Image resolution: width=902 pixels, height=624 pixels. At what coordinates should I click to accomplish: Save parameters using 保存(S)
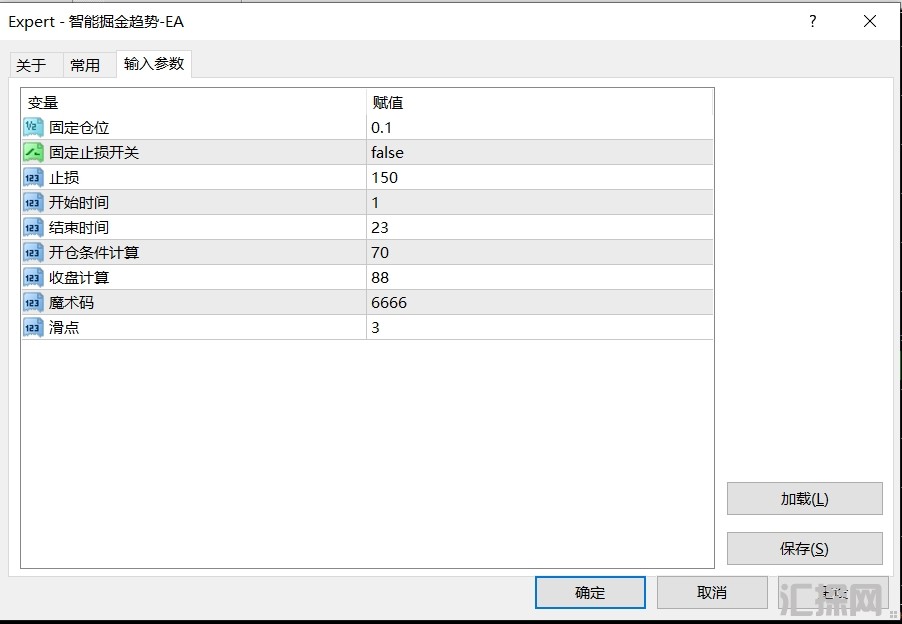point(804,549)
